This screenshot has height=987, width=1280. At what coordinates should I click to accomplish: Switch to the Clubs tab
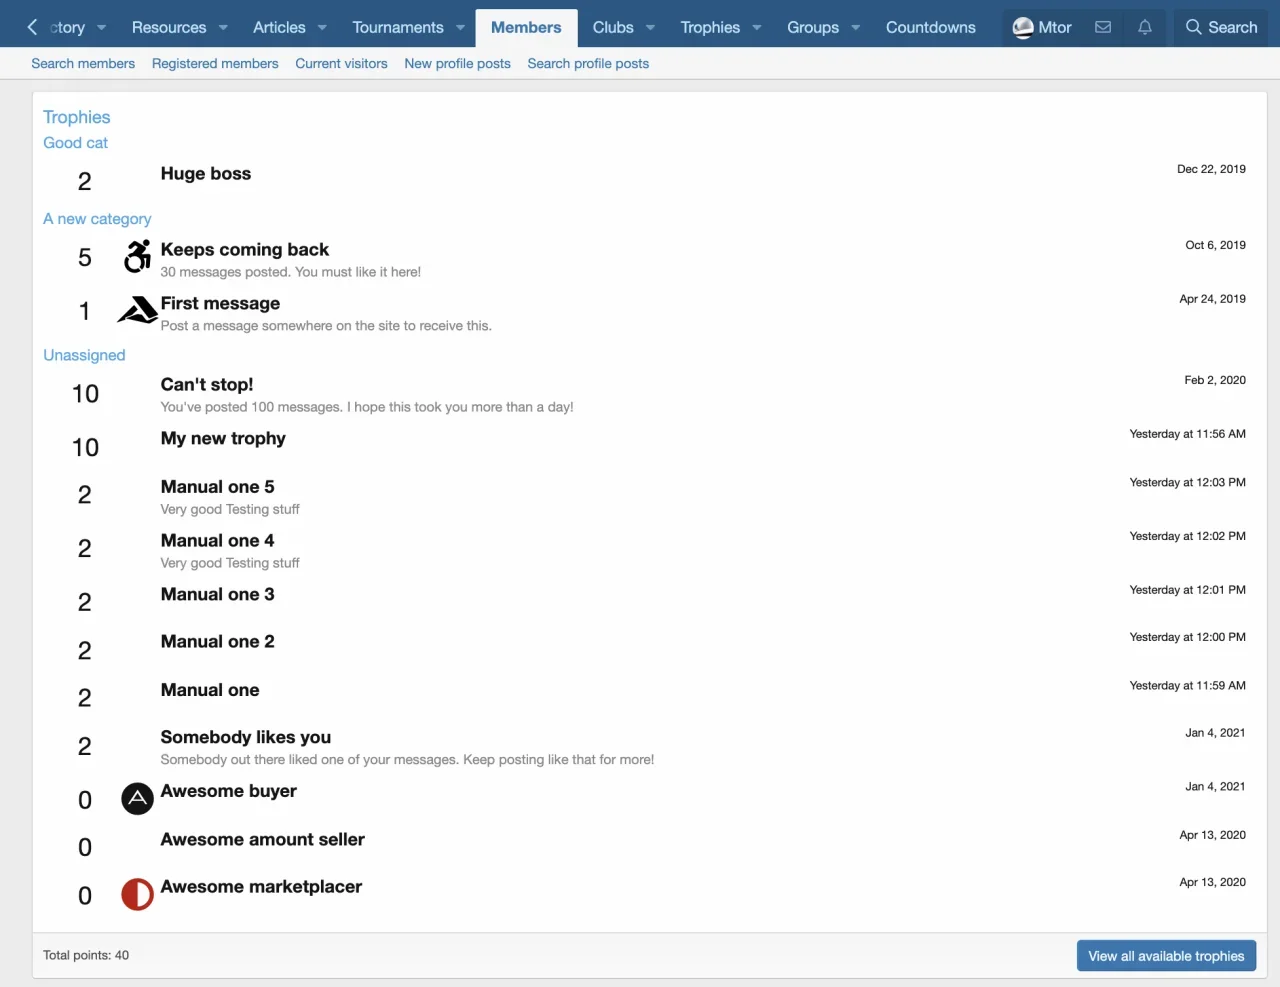[x=612, y=28]
